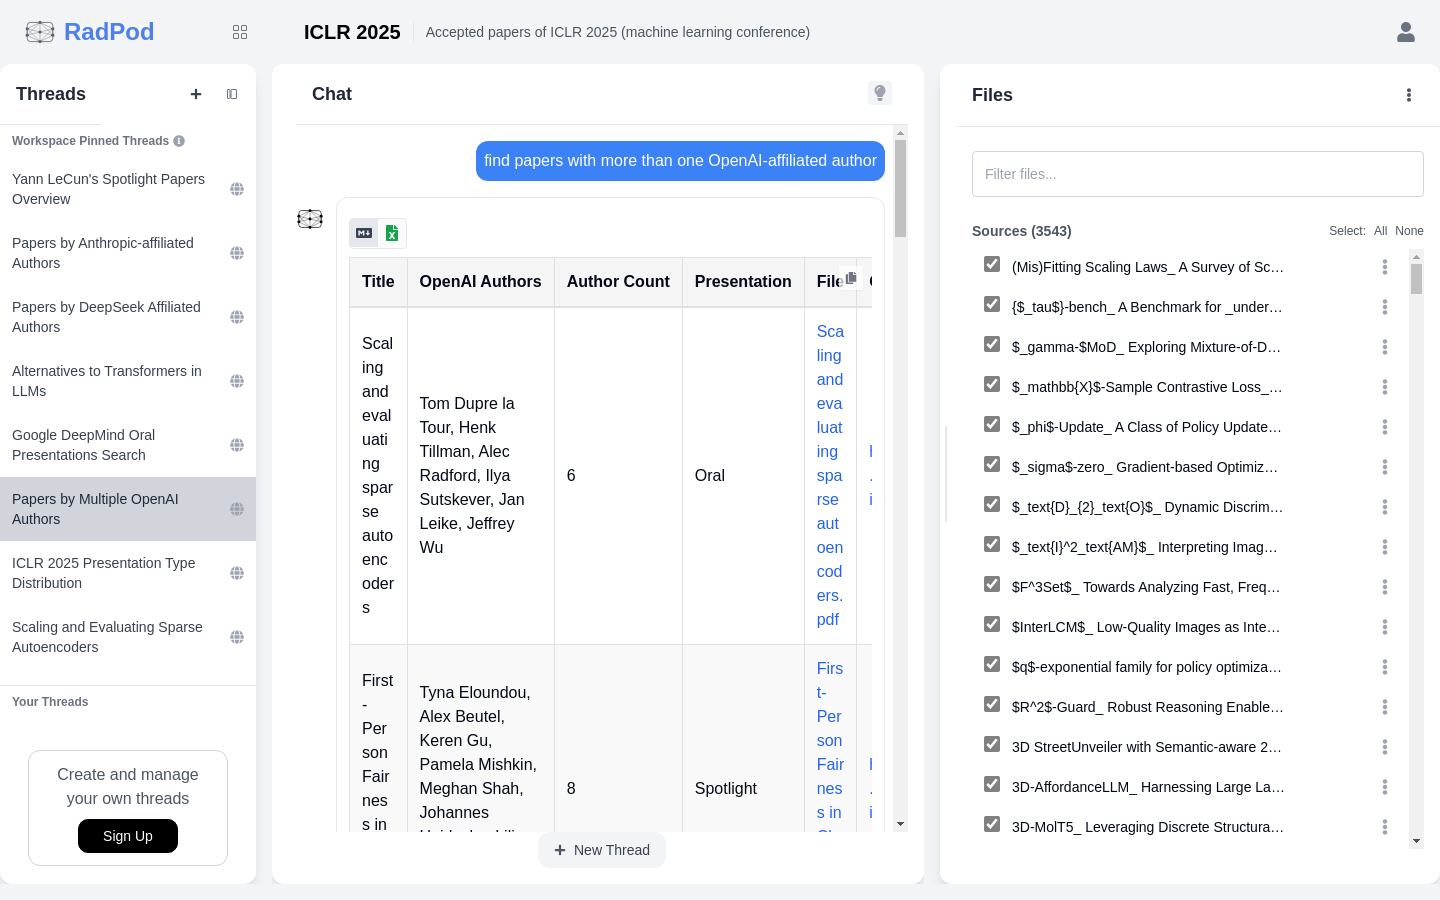Click the files list scrollbar thumb
Viewport: 1440px width, 900px height.
[x=1416, y=279]
